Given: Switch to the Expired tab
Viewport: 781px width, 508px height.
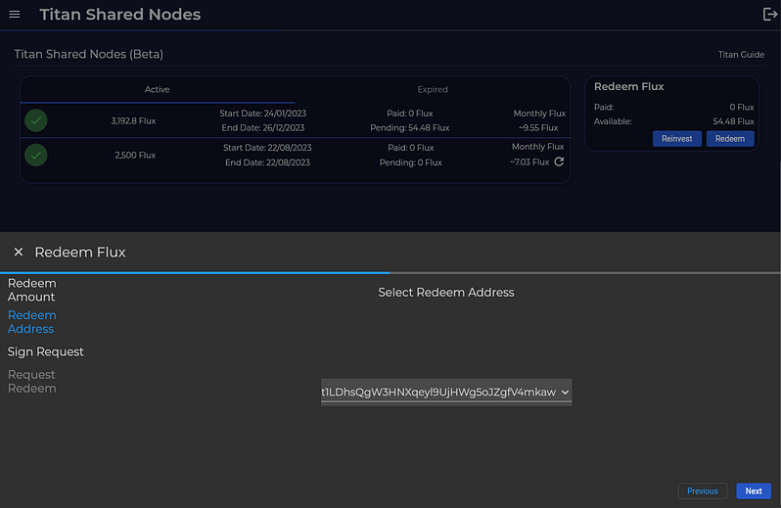Looking at the screenshot, I should (x=432, y=90).
